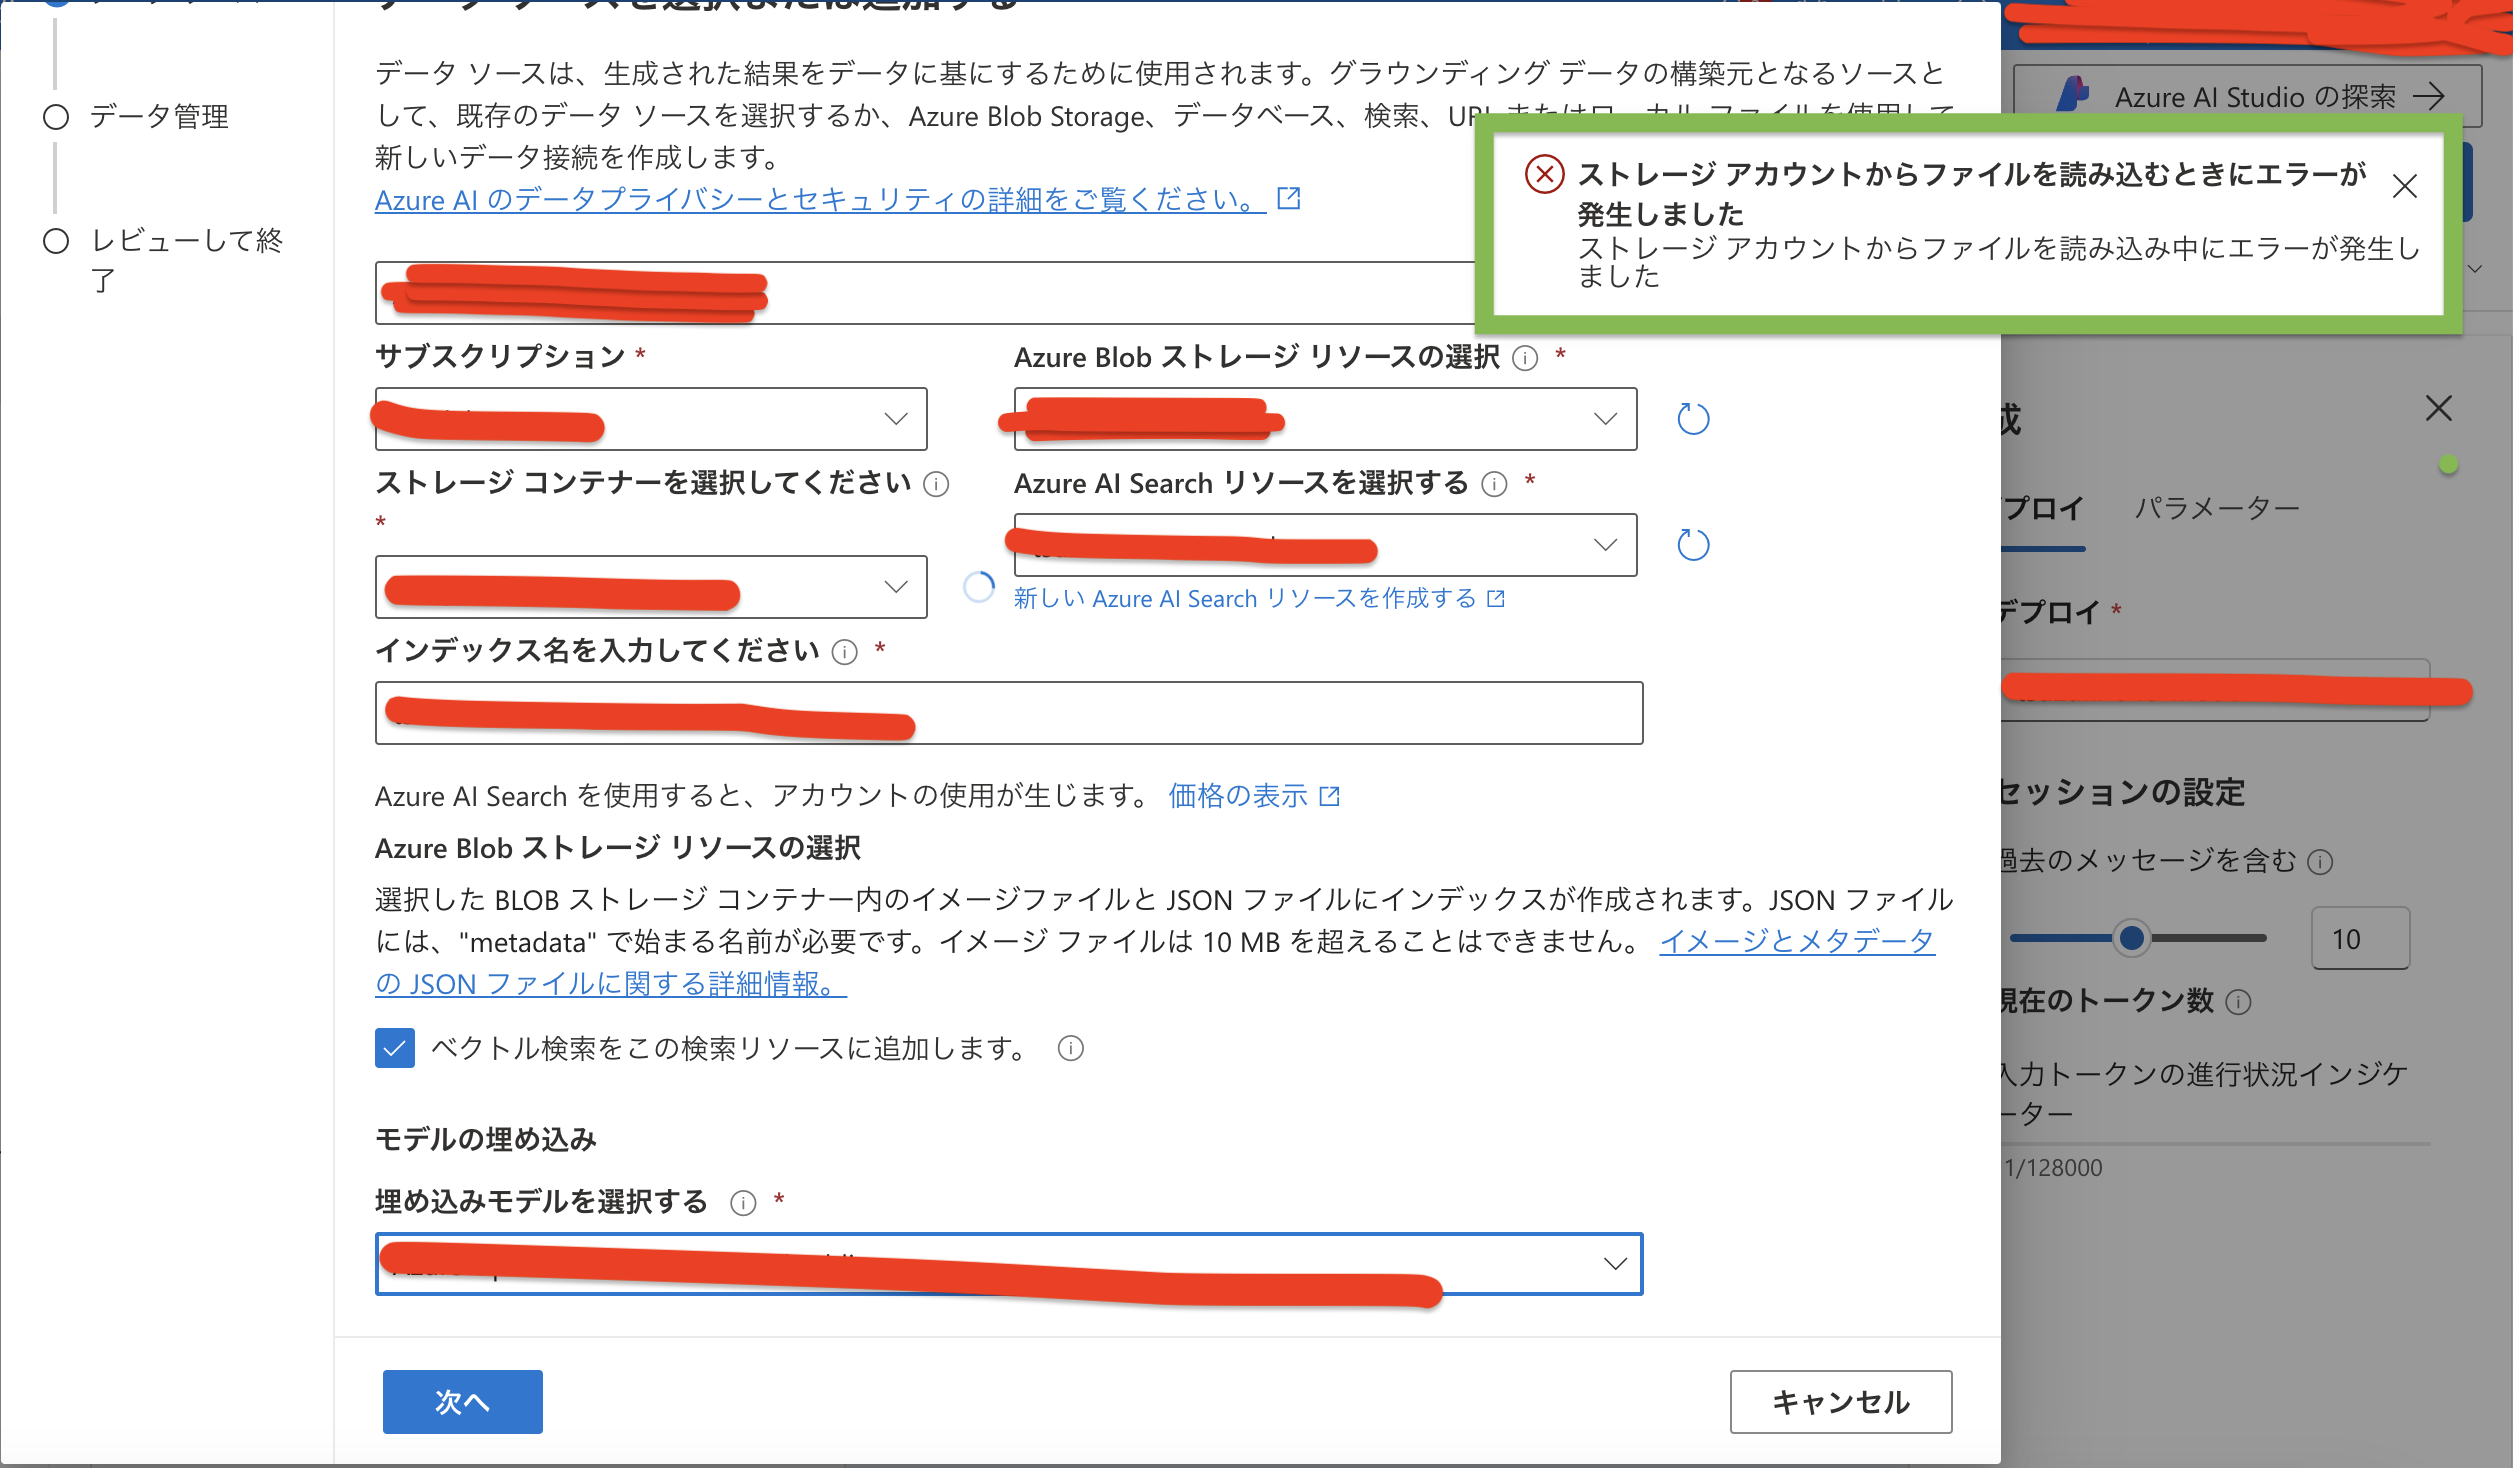
Task: Close the background panel with X icon
Action: [x=2438, y=408]
